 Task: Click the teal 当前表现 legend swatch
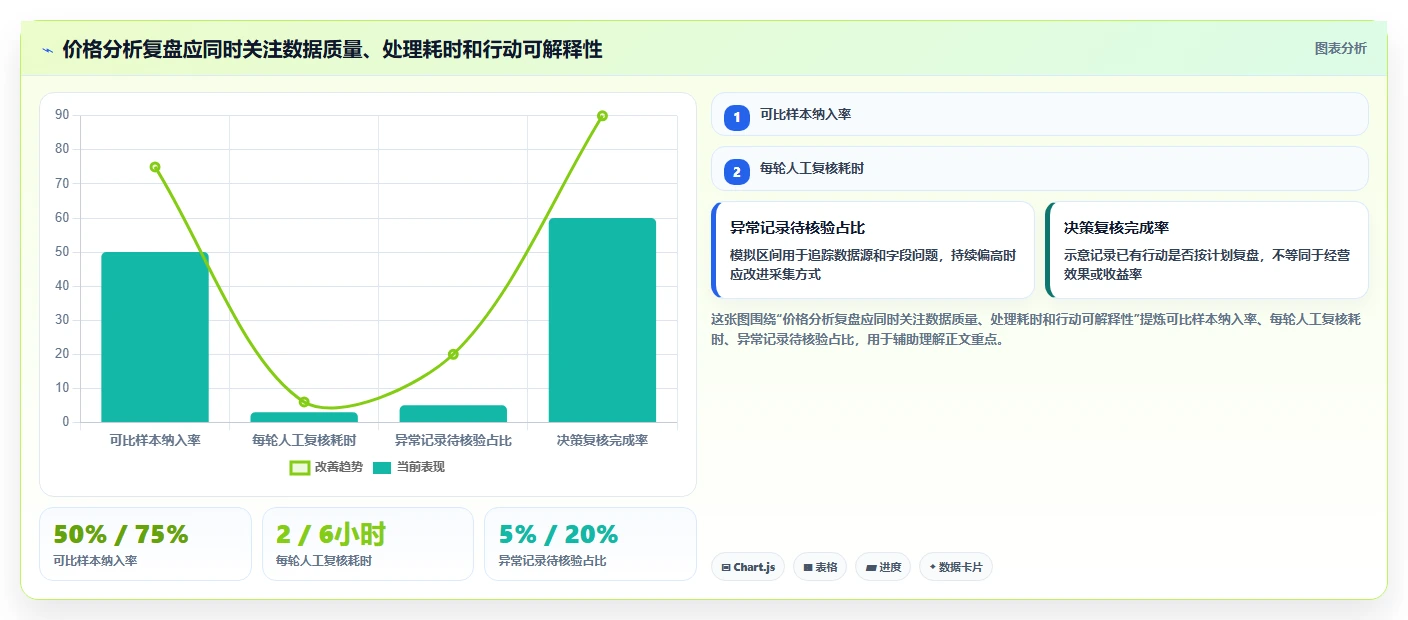[382, 467]
